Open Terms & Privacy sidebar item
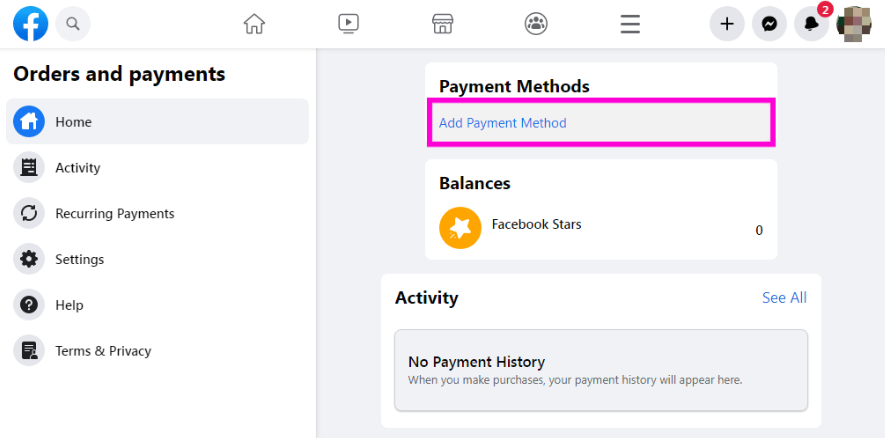The image size is (885, 438). click(157, 350)
